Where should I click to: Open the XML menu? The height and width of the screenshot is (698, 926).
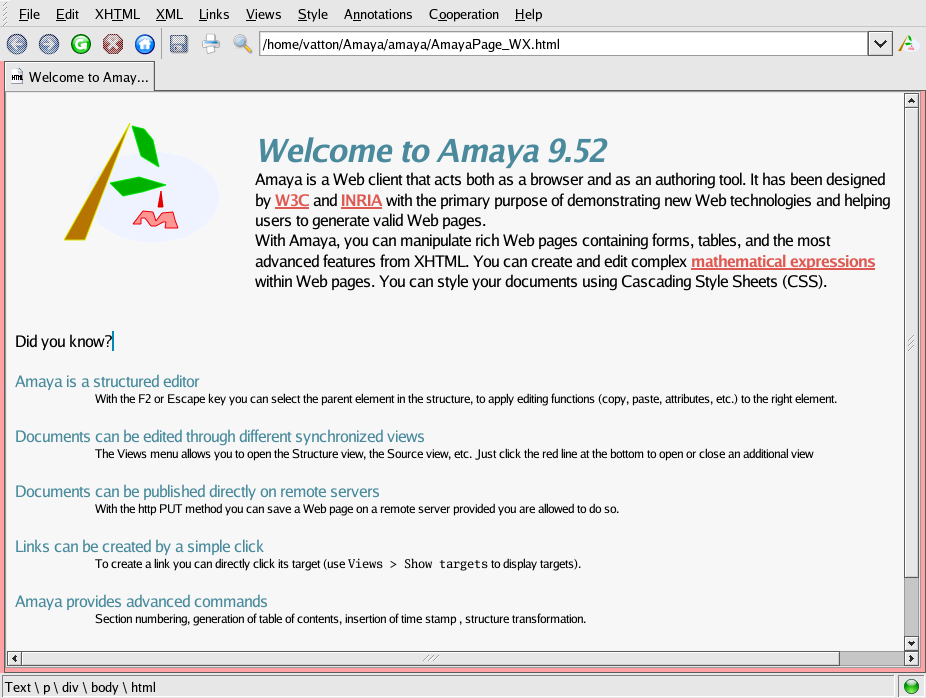[169, 14]
